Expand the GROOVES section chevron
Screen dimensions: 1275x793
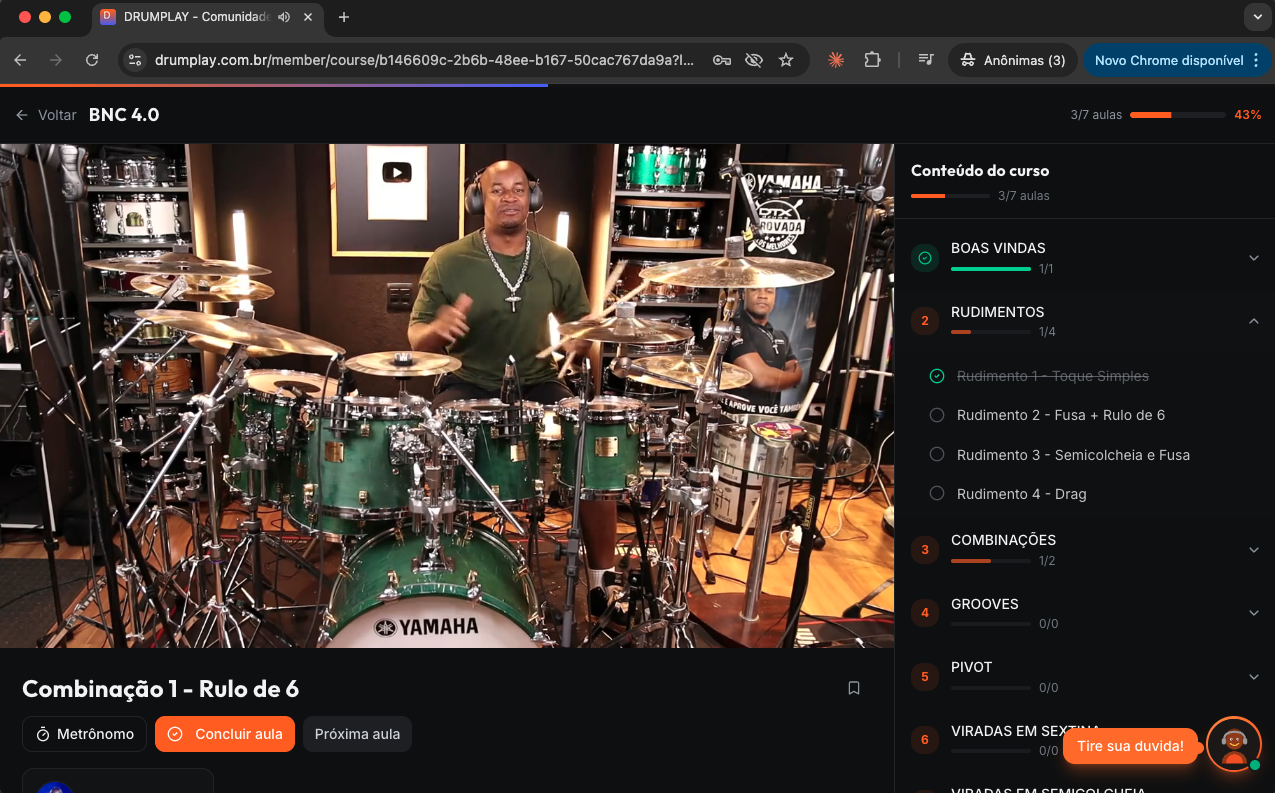point(1254,613)
